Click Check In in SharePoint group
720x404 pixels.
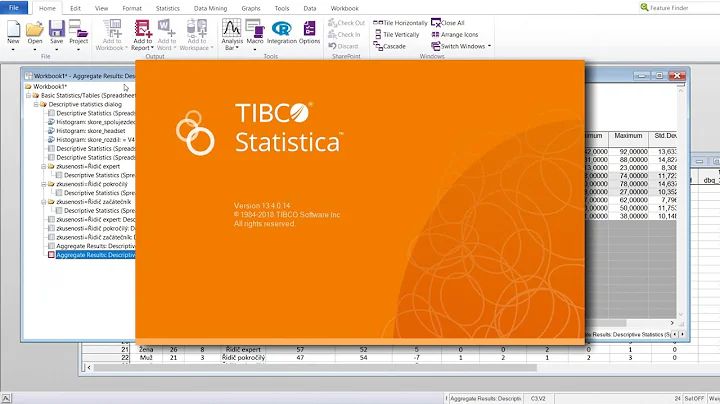[344, 34]
